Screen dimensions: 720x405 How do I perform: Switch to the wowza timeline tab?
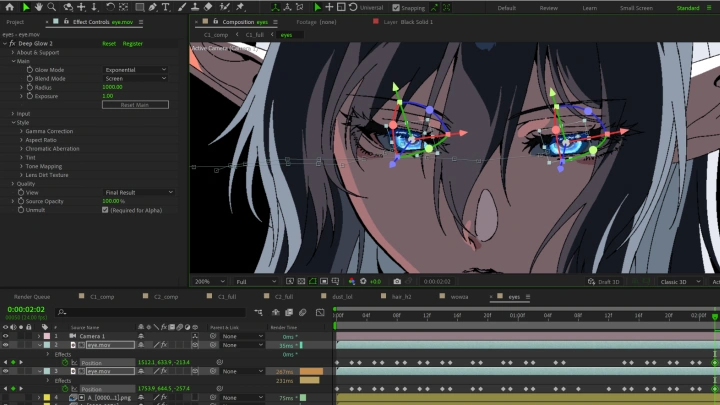pos(459,297)
